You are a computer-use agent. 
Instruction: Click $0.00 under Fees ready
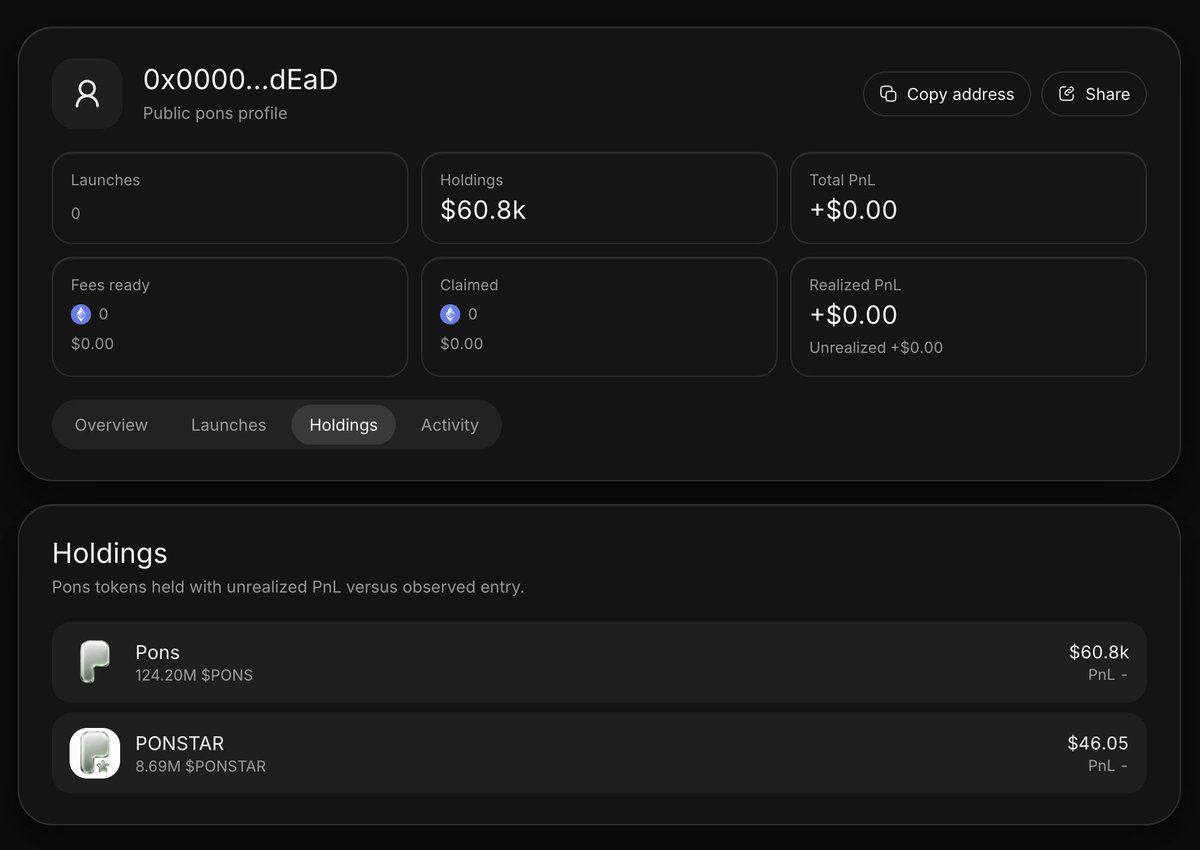pos(92,344)
